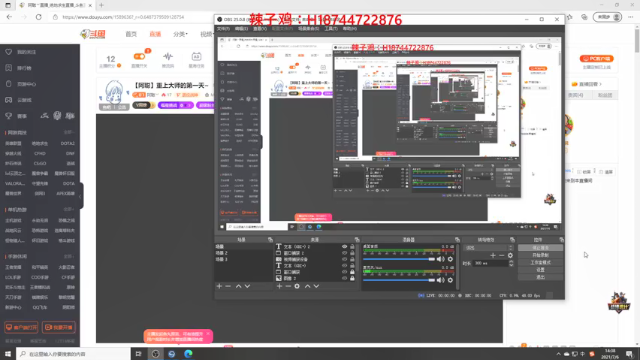Open the 编辑(E) menu in OBS
The width and height of the screenshot is (640, 360).
point(242,29)
